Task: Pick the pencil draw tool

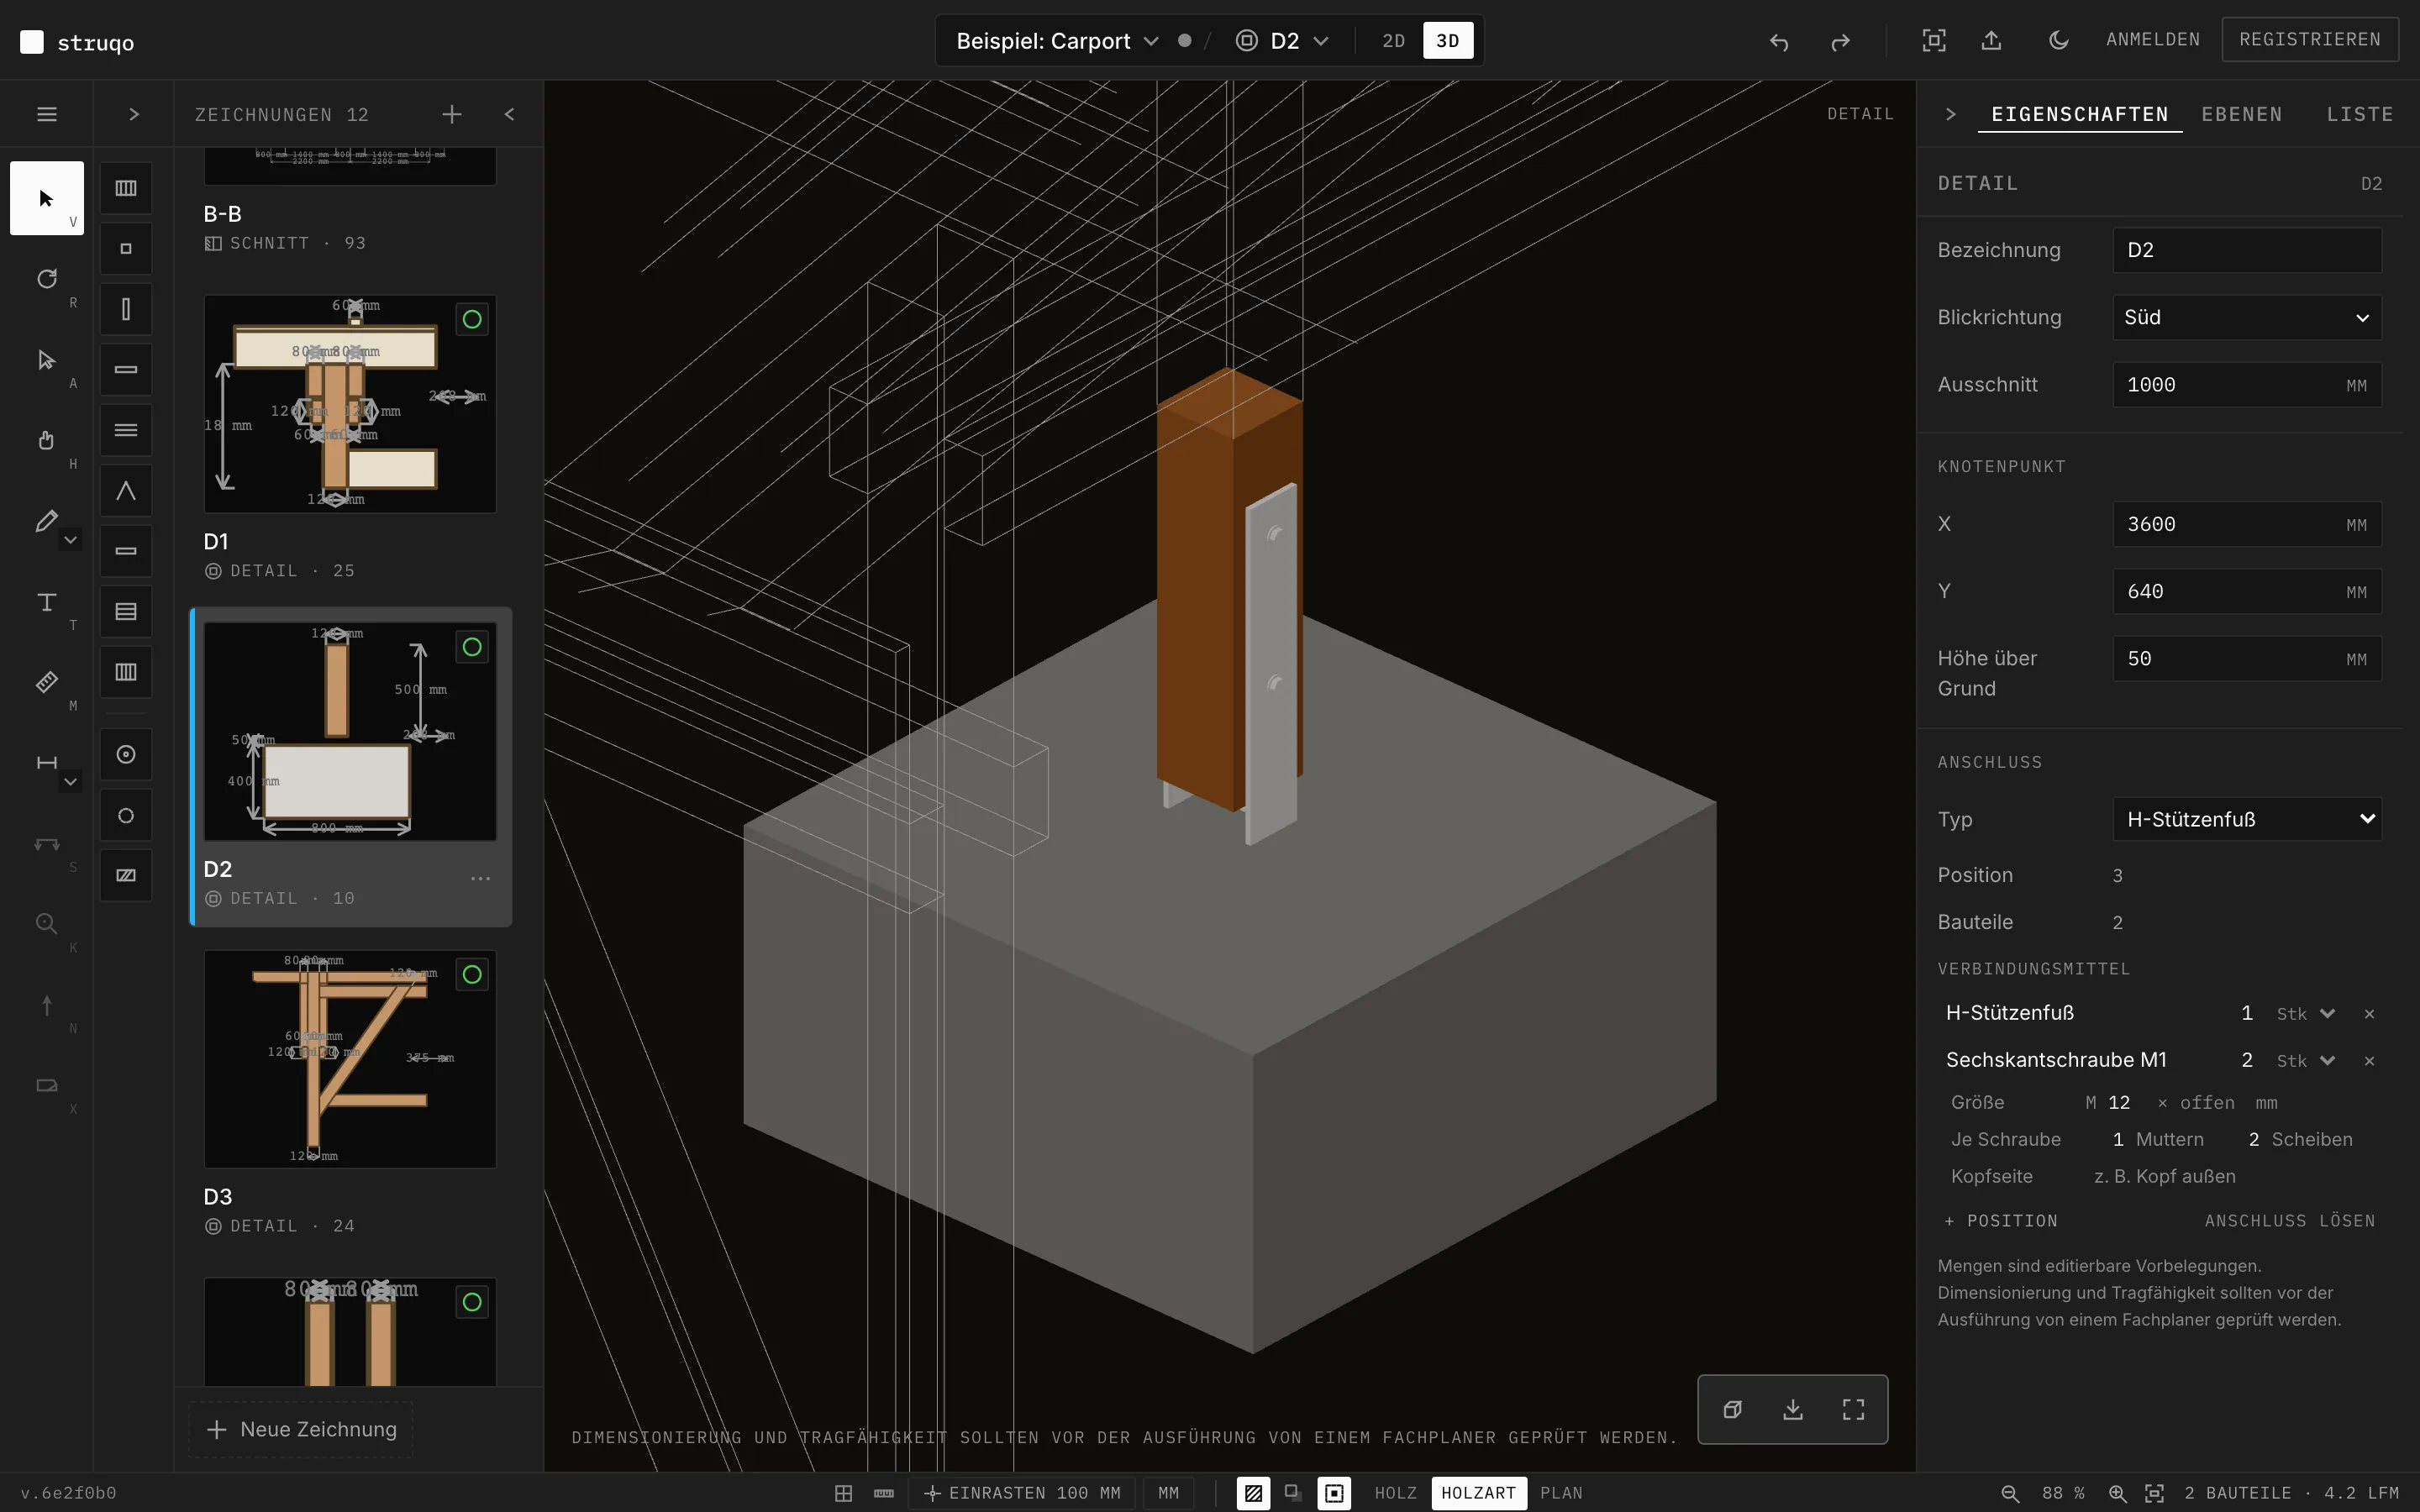Action: (46, 521)
